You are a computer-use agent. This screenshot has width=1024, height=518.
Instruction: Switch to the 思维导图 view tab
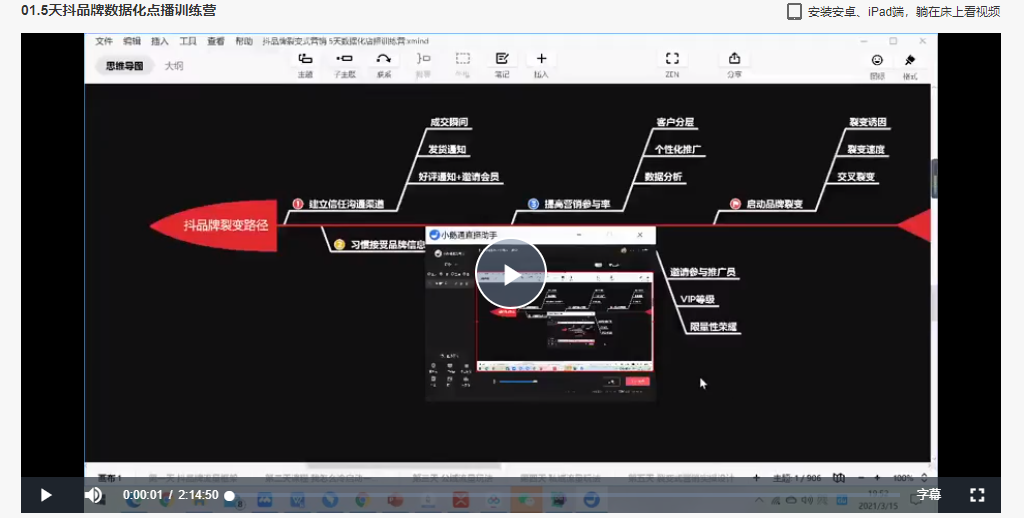click(125, 66)
